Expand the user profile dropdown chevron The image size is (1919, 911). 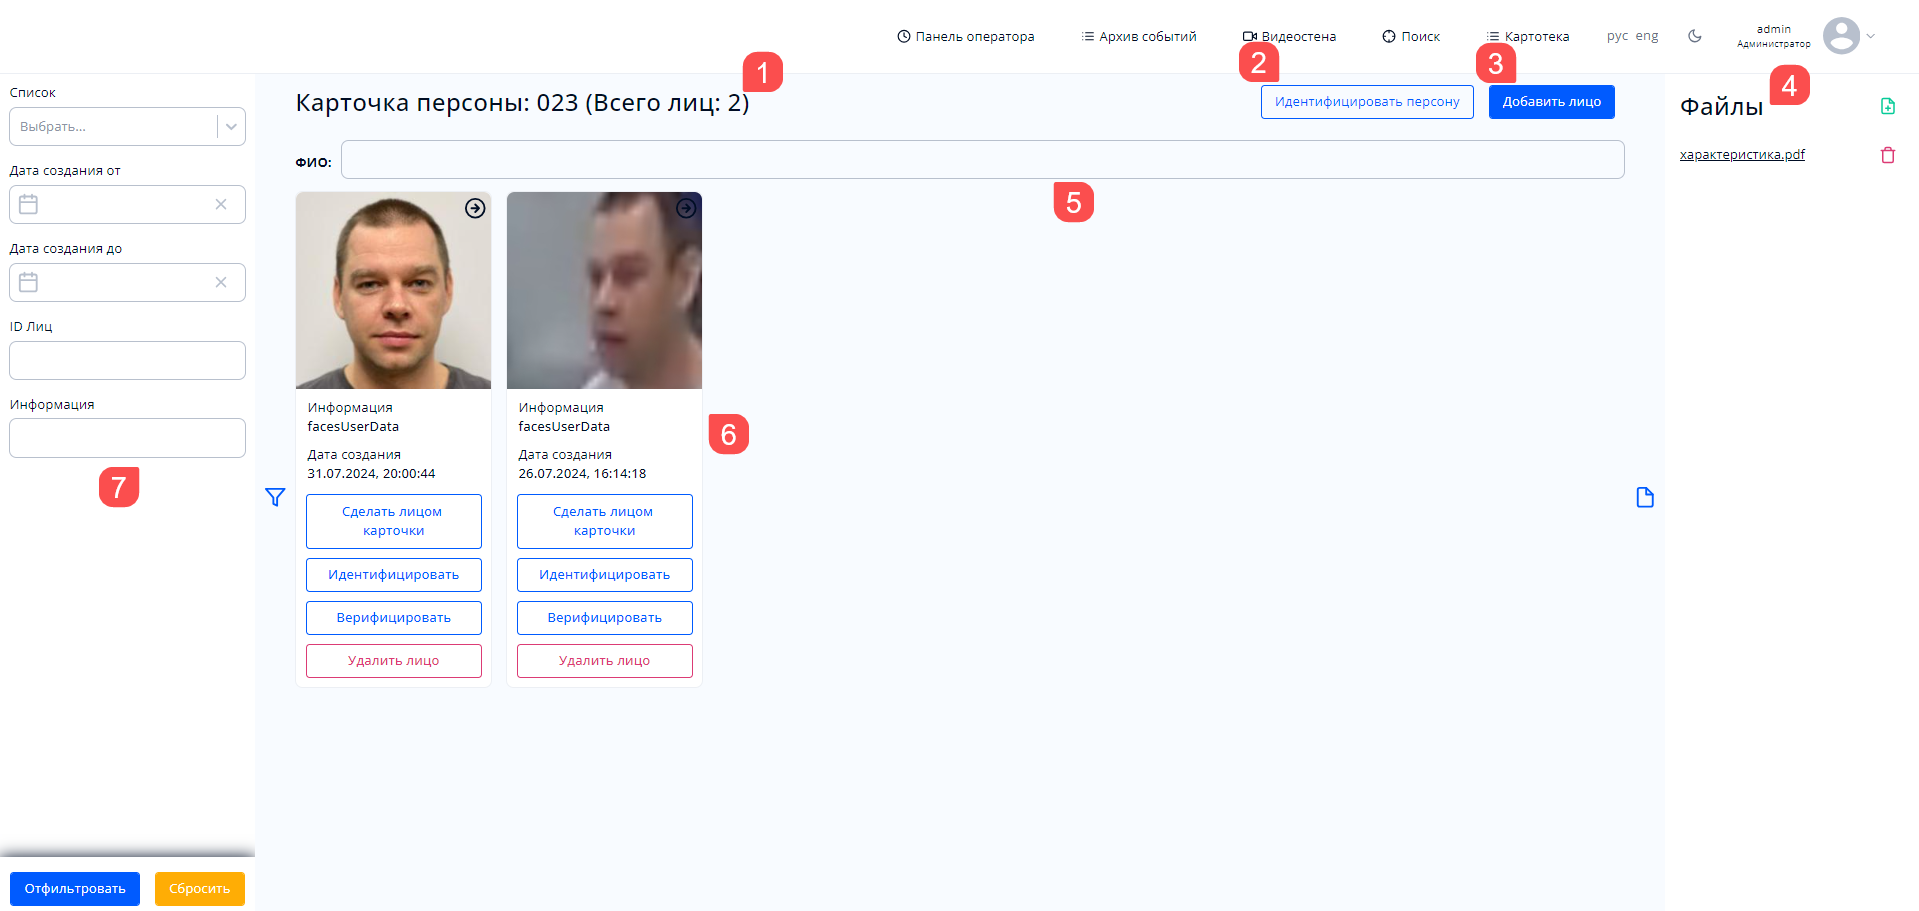point(1871,36)
